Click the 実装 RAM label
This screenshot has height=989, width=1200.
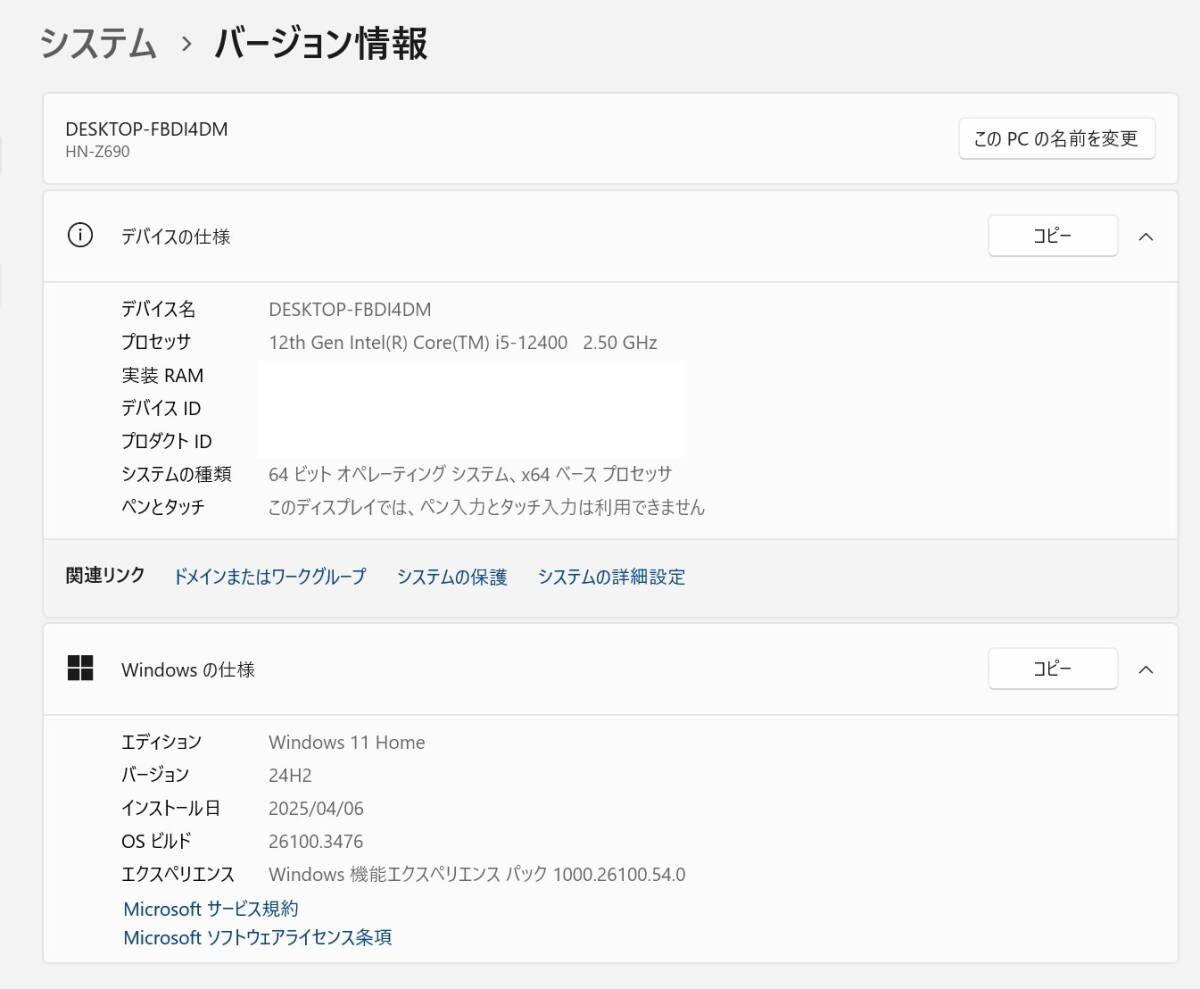(162, 375)
